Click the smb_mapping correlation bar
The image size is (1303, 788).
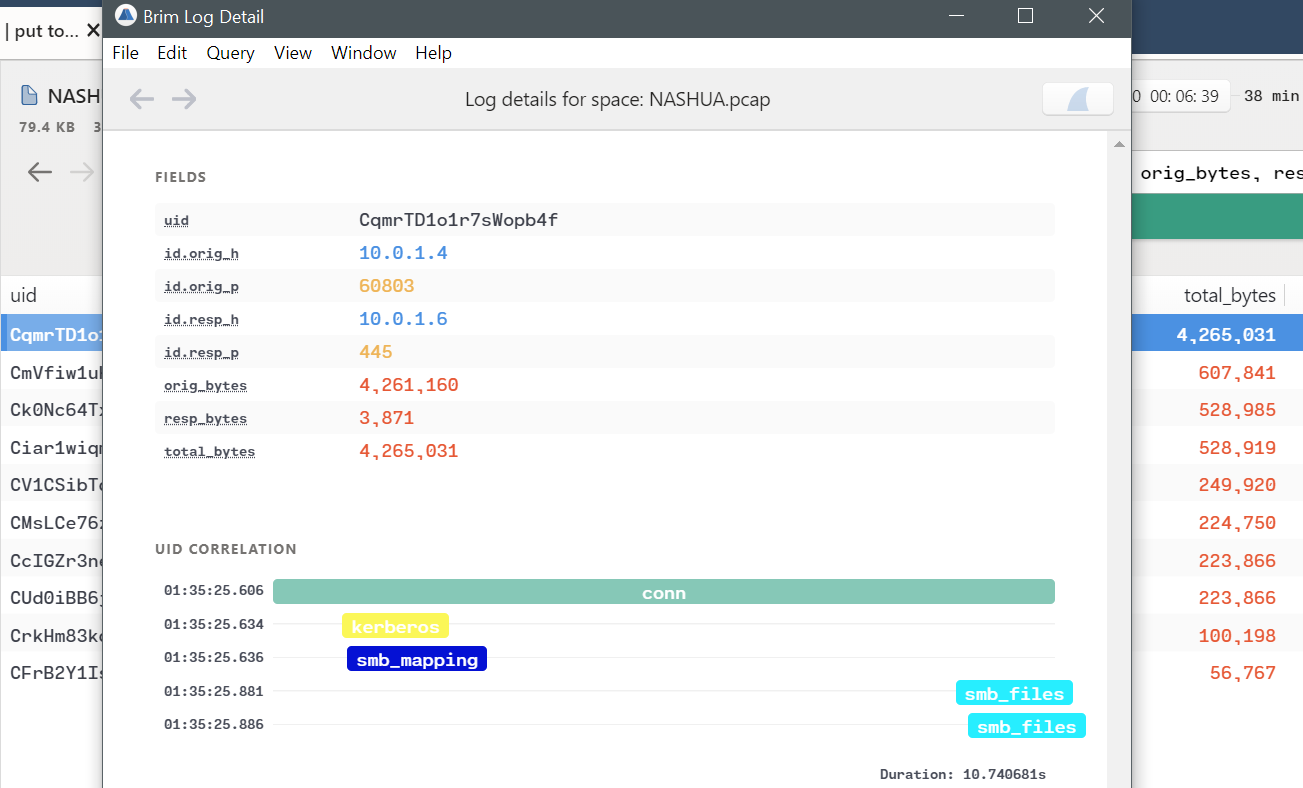coord(416,658)
